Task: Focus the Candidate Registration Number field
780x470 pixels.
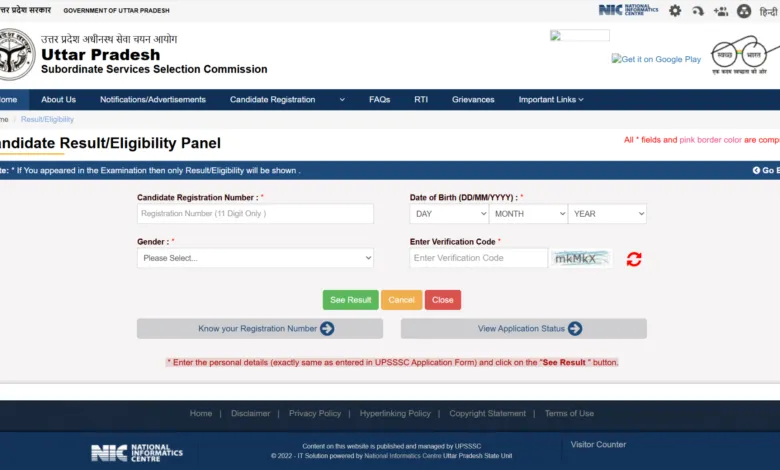Action: click(x=255, y=214)
